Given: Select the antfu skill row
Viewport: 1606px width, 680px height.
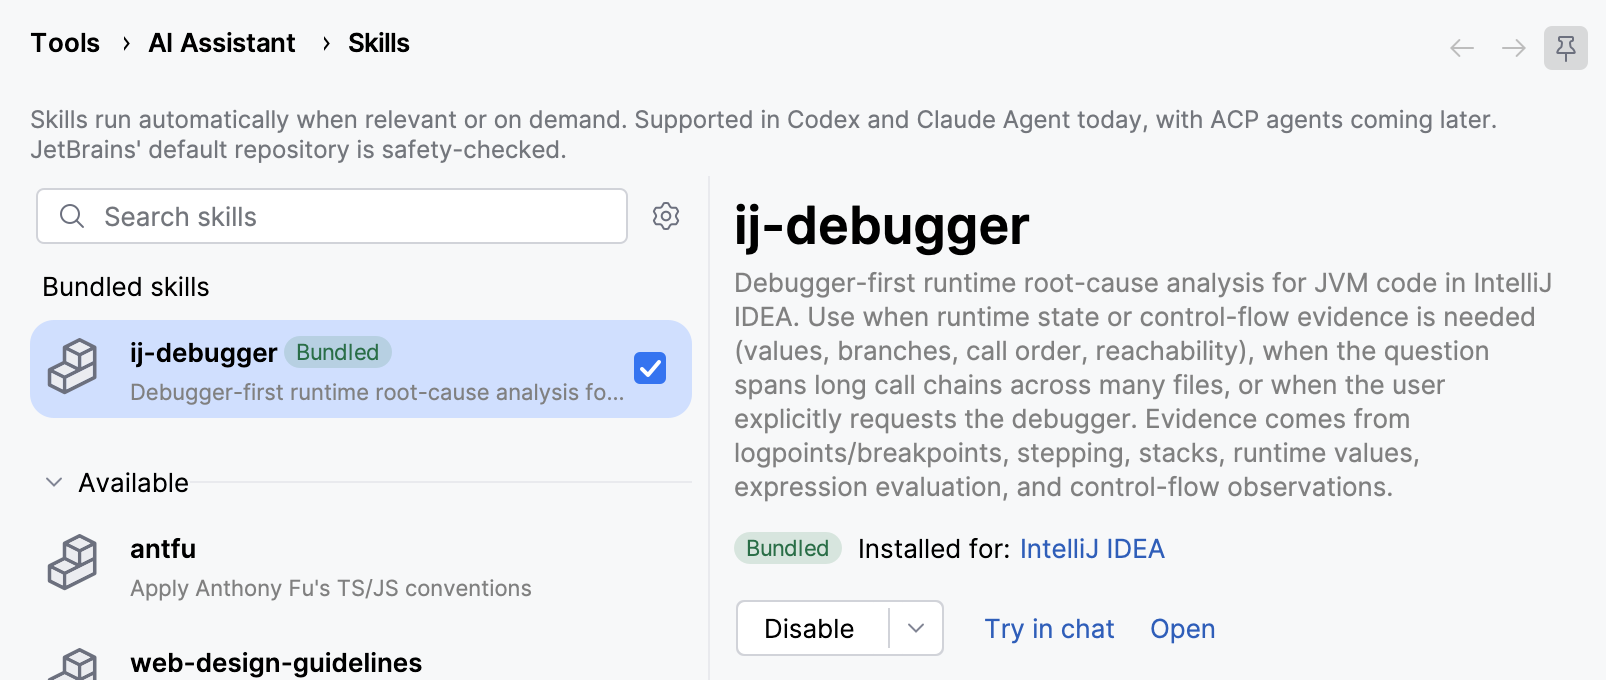Looking at the screenshot, I should pyautogui.click(x=361, y=566).
